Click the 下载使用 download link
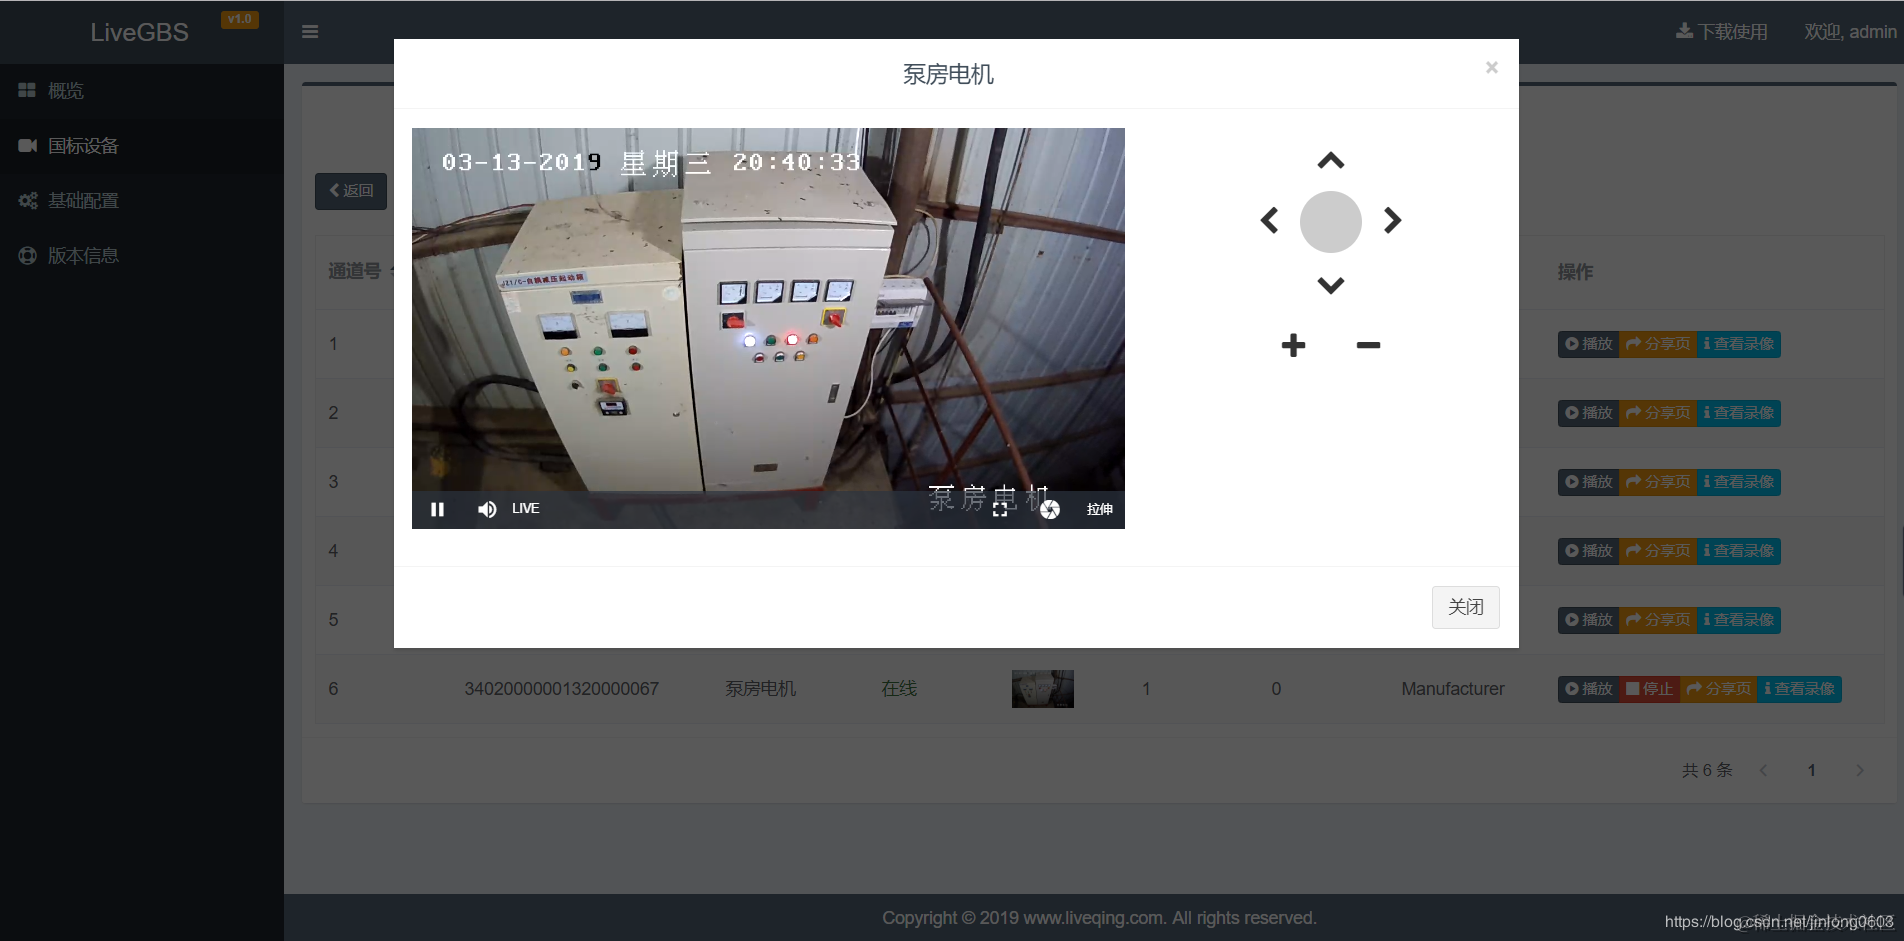The image size is (1904, 941). 1722,32
